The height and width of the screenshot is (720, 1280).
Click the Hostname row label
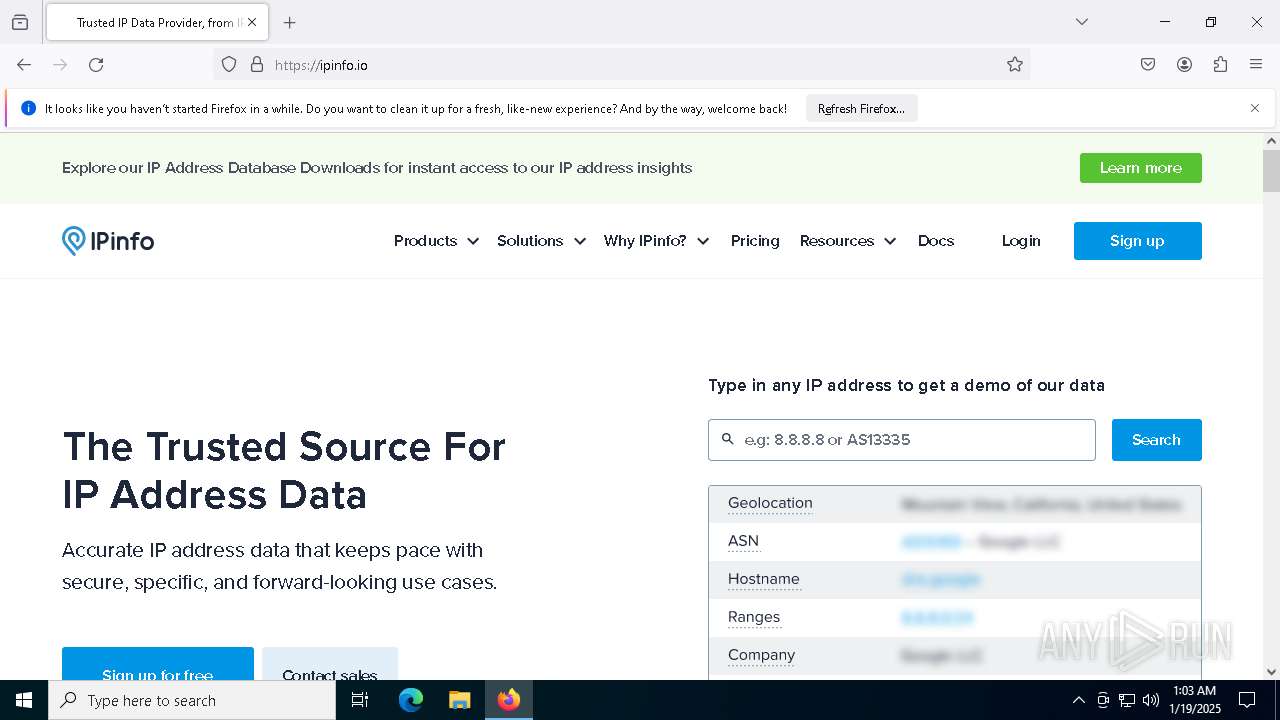pos(764,579)
